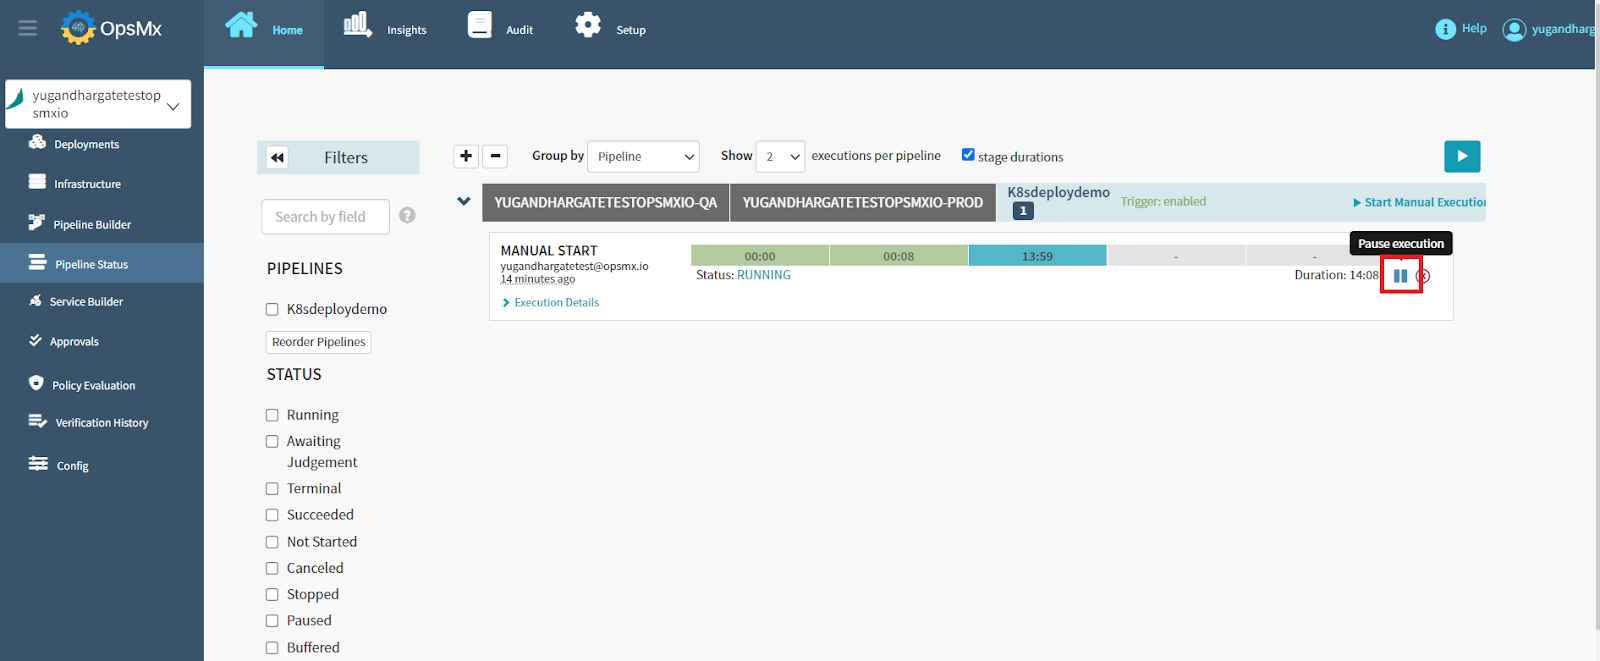Click the blue running stage bar 13:59
Screen dimensions: 1600x661
[1037, 256]
